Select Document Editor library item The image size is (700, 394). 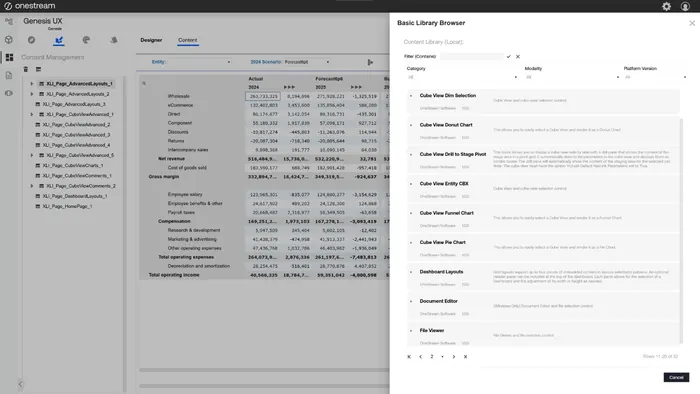coord(543,307)
